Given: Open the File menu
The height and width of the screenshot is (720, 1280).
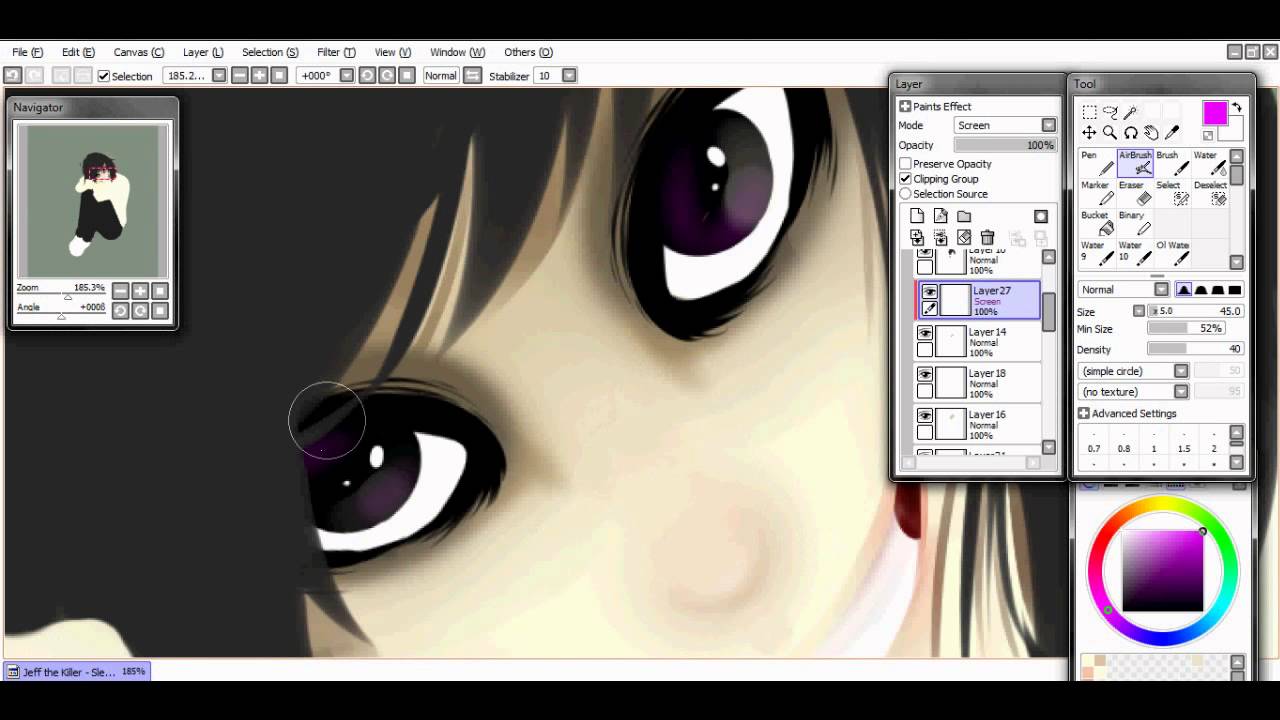Looking at the screenshot, I should (27, 52).
